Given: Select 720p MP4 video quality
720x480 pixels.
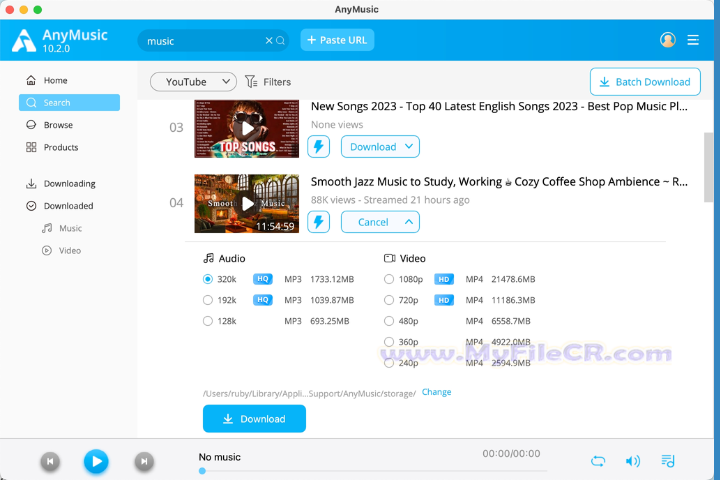Looking at the screenshot, I should 389,300.
